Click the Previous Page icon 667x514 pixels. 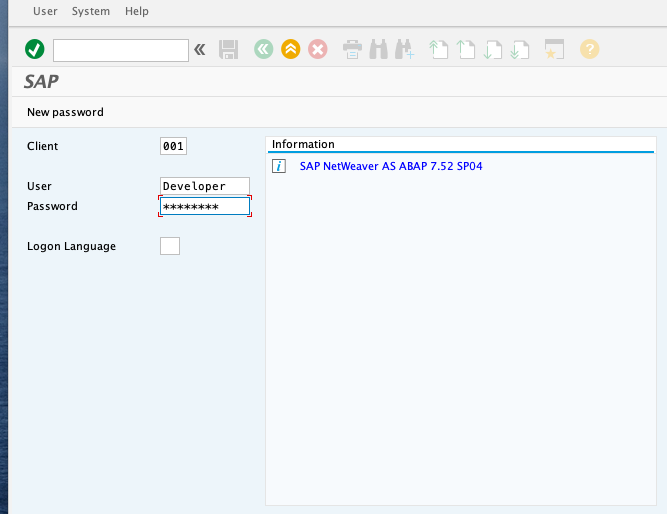[x=466, y=49]
